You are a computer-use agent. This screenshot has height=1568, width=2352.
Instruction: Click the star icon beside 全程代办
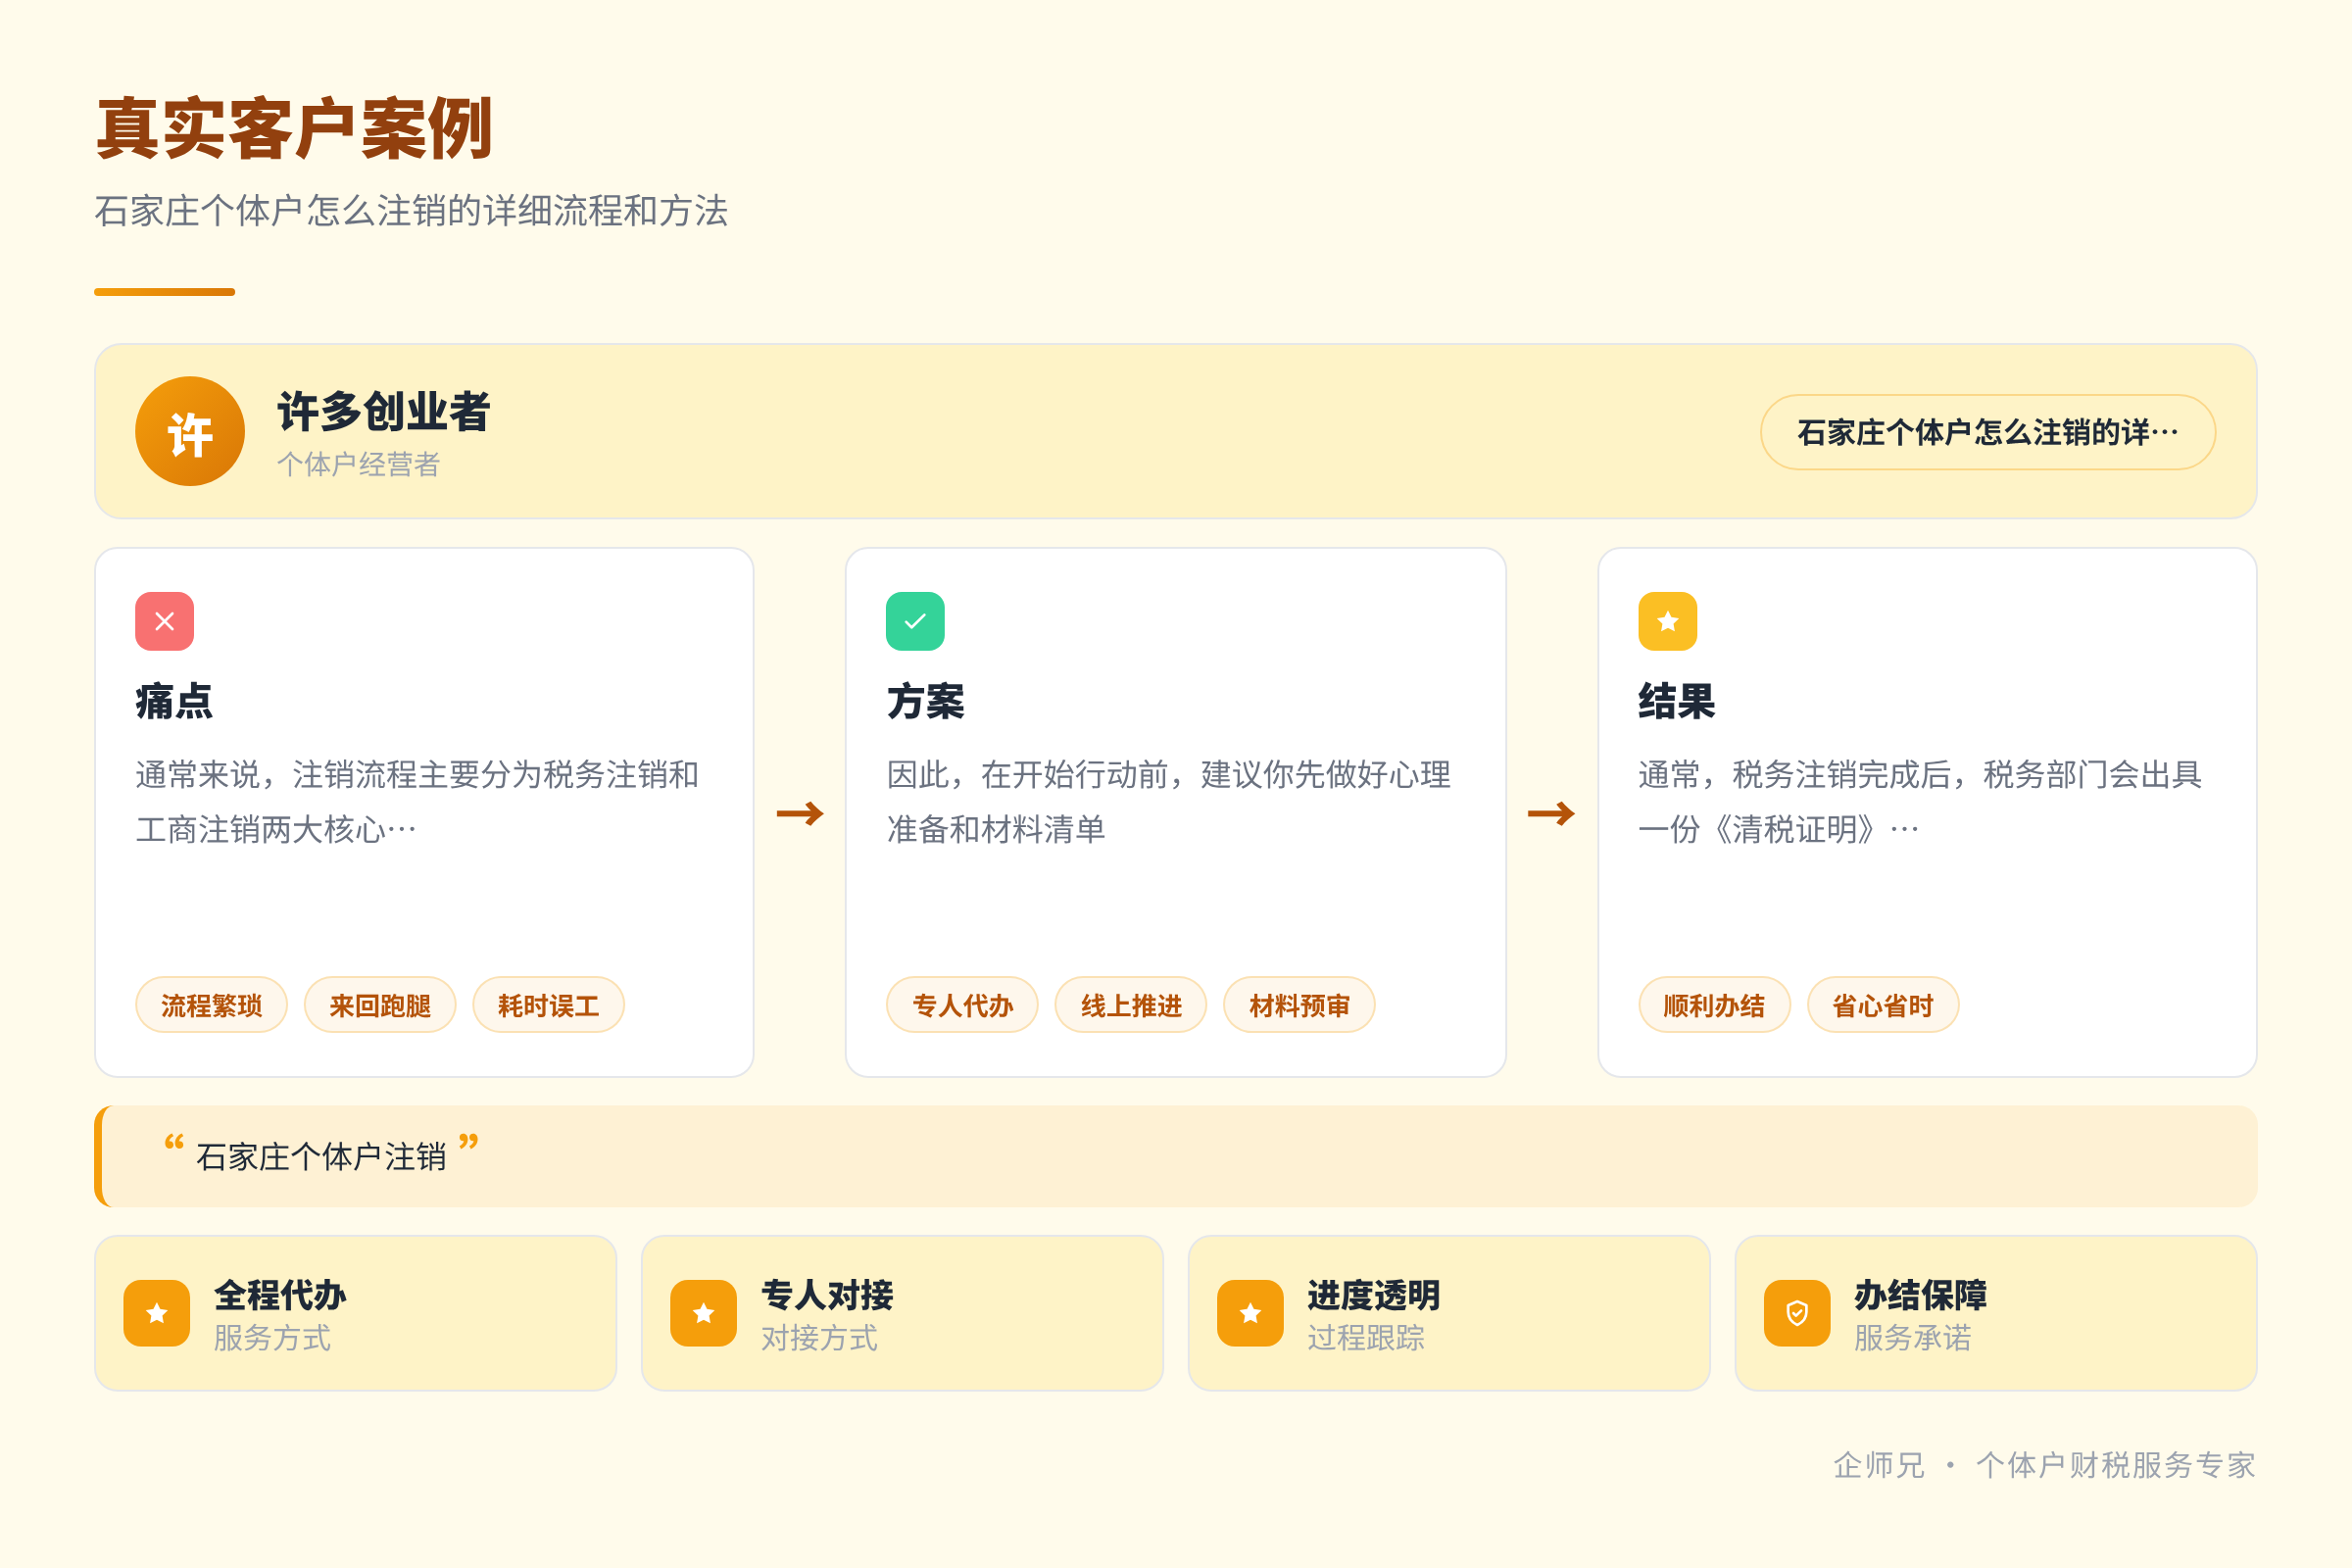click(x=157, y=1313)
